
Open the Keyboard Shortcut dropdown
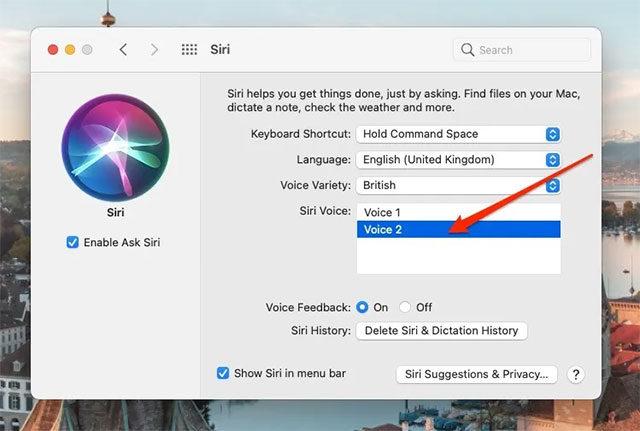[x=458, y=134]
